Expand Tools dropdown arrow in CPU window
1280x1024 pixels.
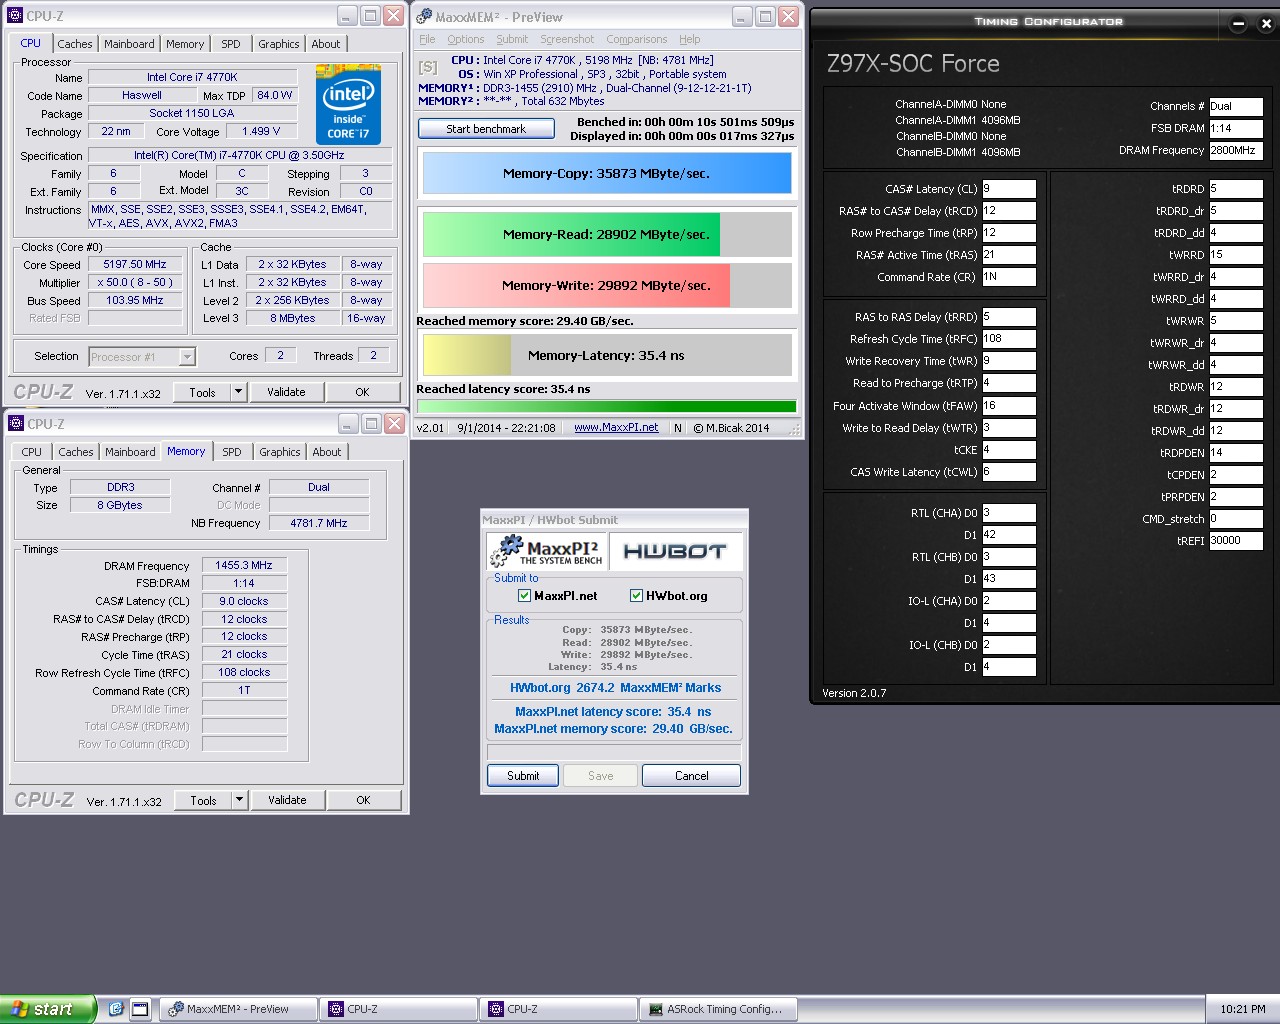click(x=238, y=392)
